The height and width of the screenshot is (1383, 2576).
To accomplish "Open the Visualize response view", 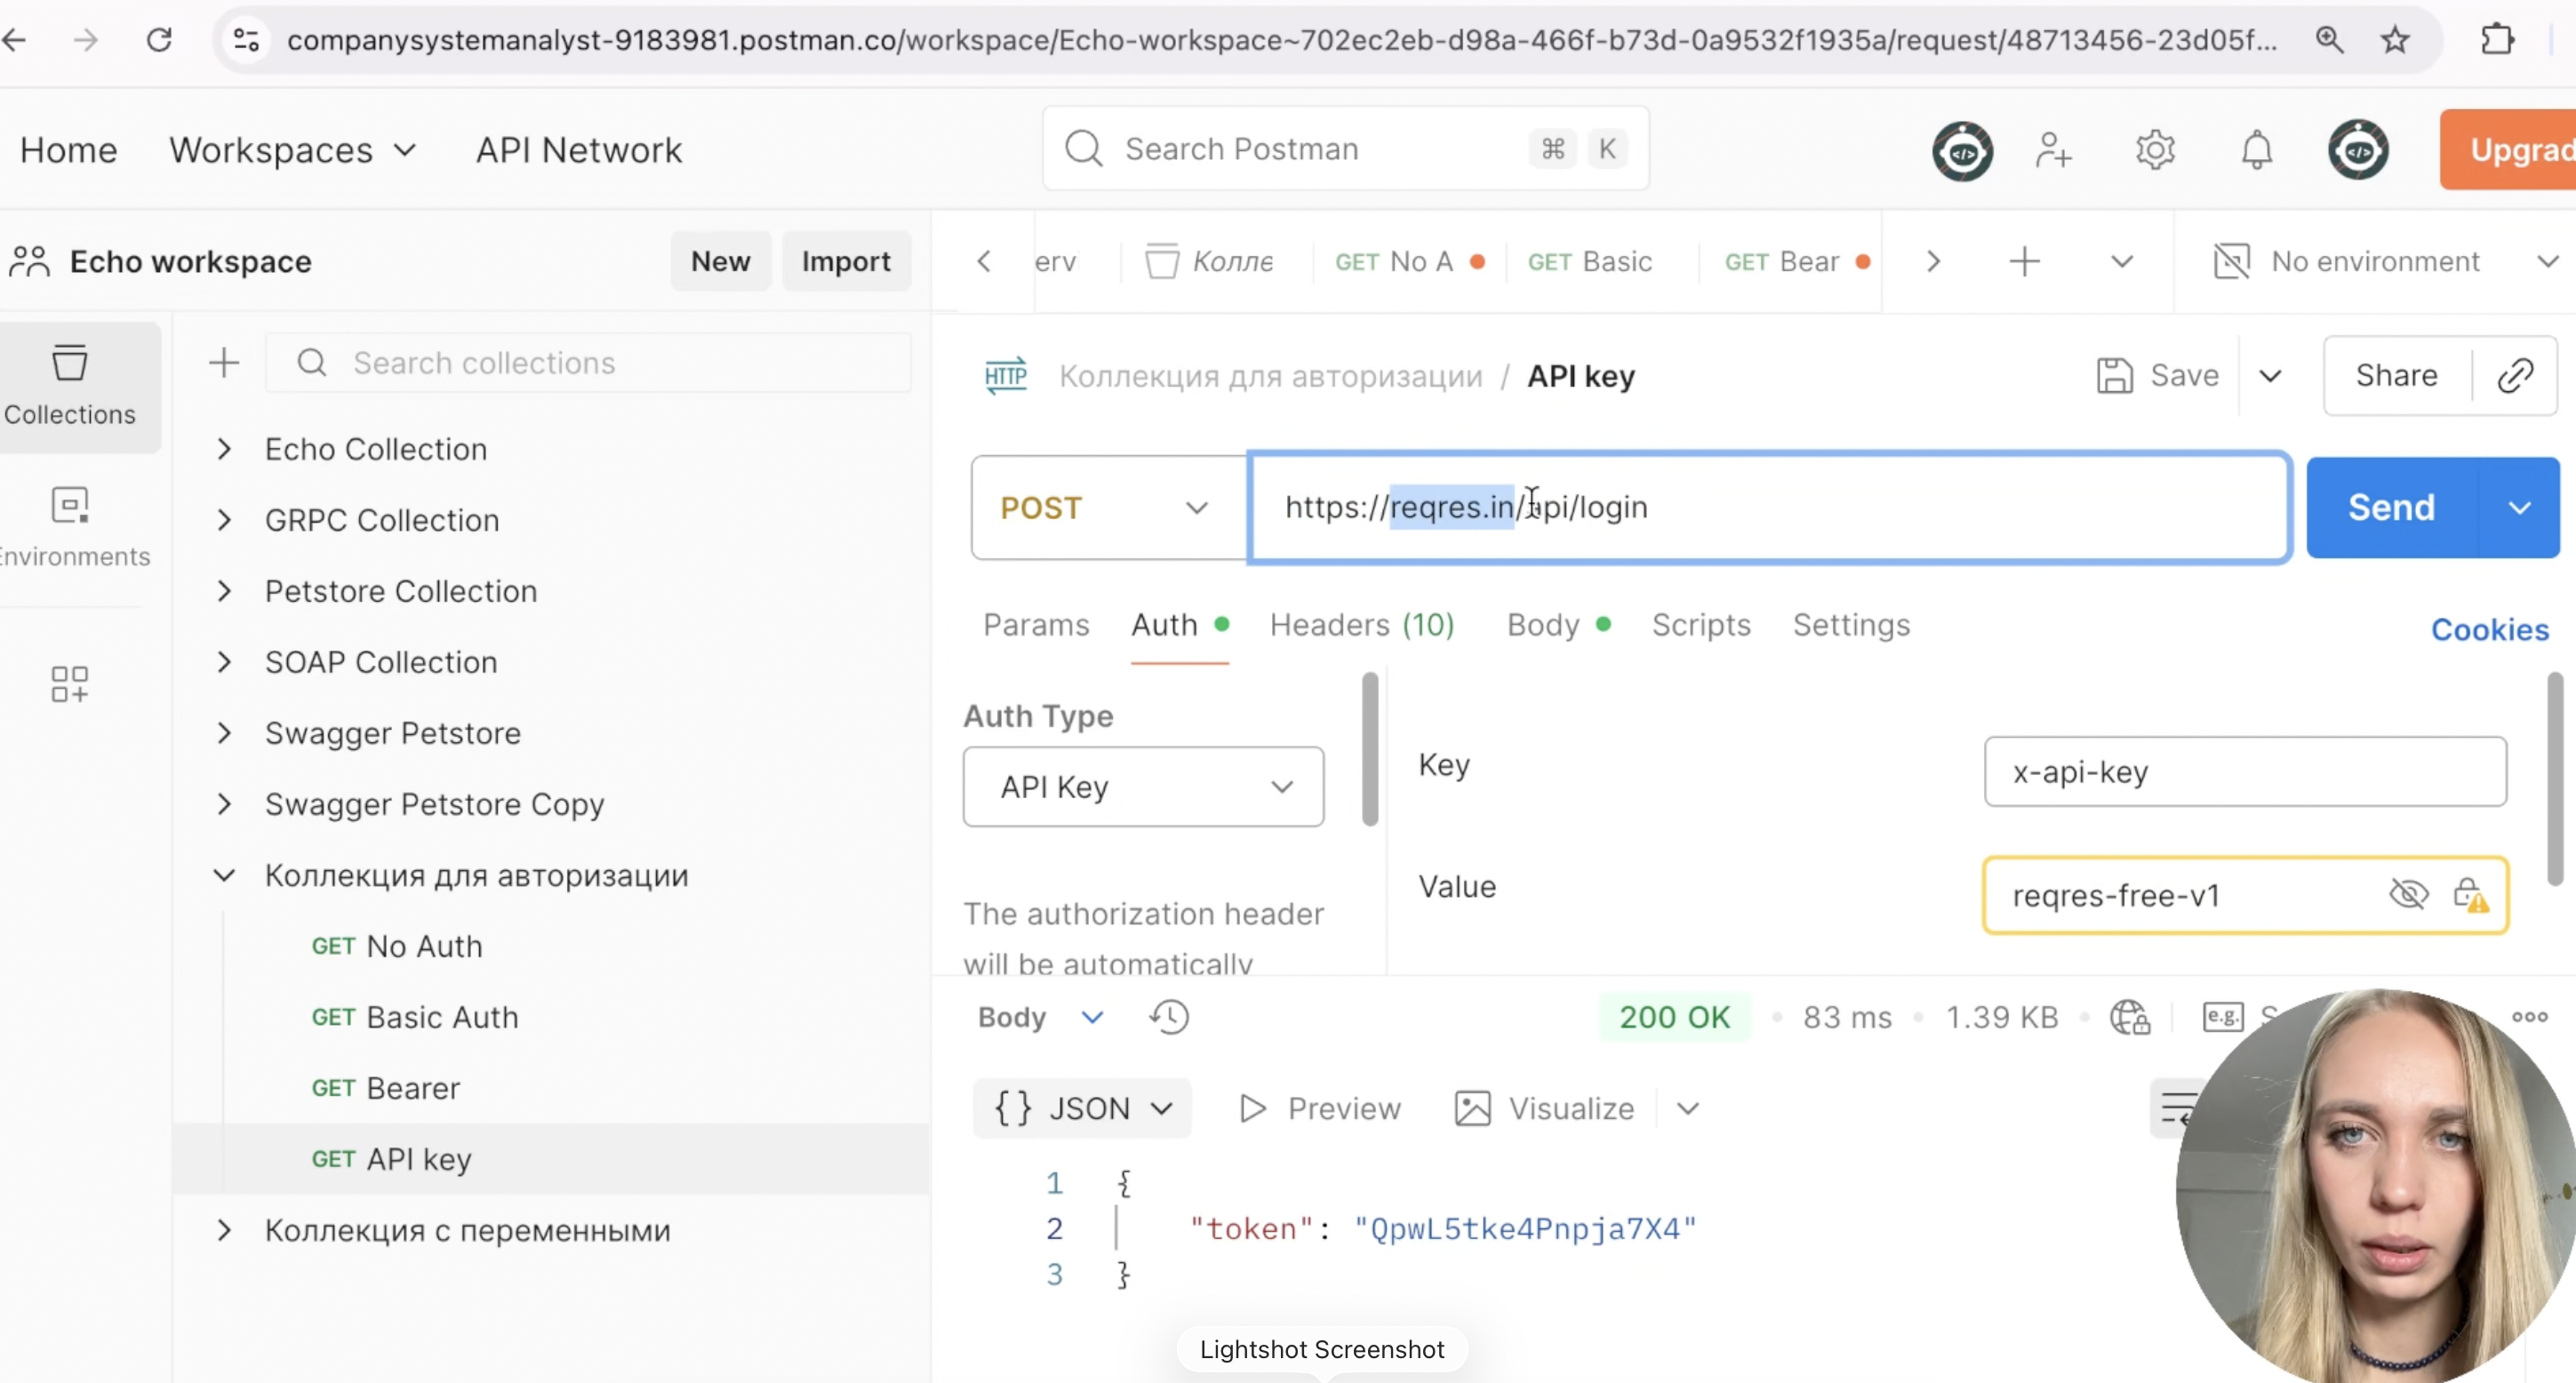I will 1544,1108.
